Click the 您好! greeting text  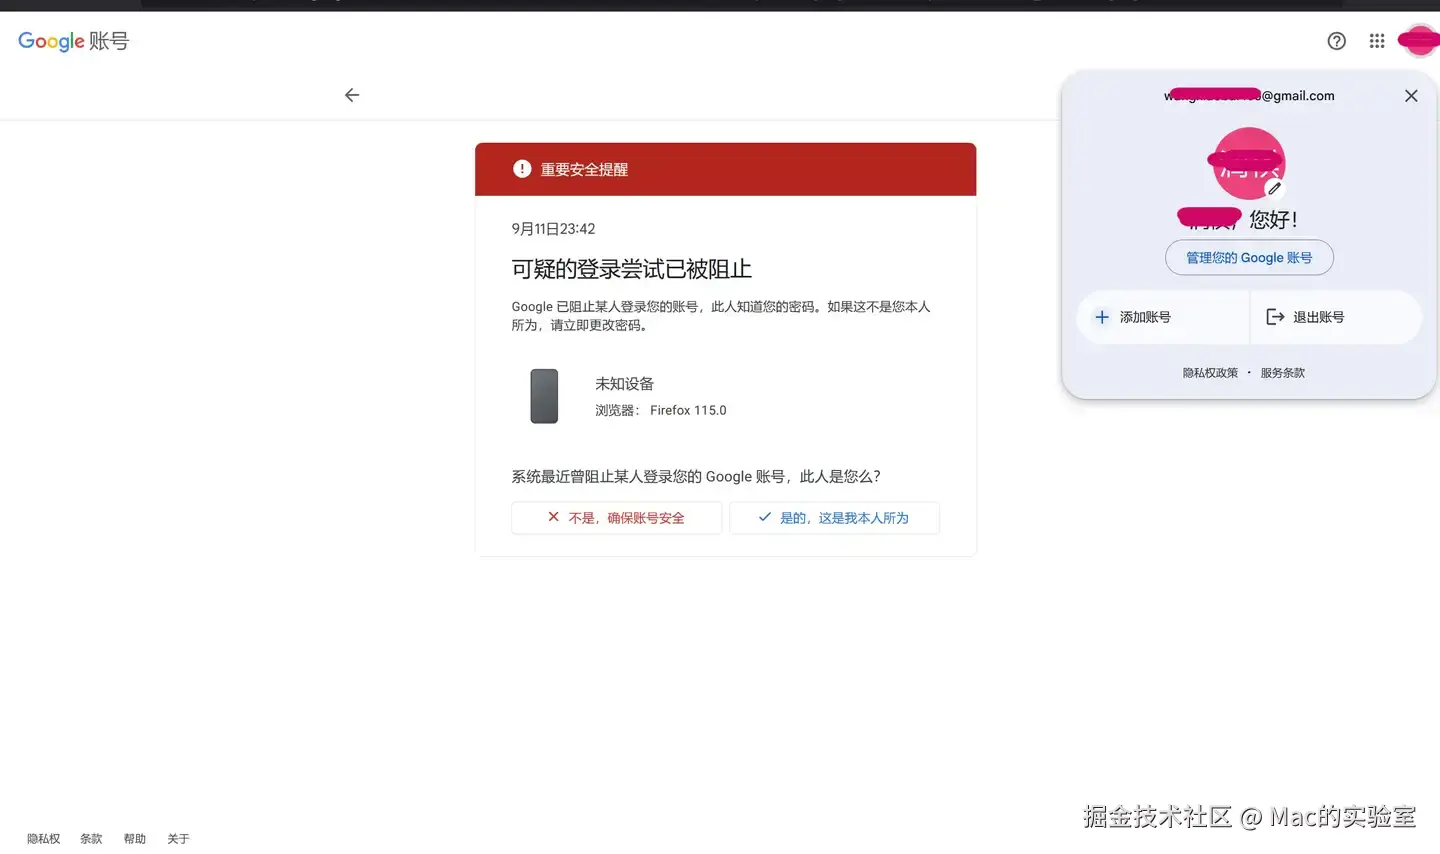click(x=1273, y=219)
